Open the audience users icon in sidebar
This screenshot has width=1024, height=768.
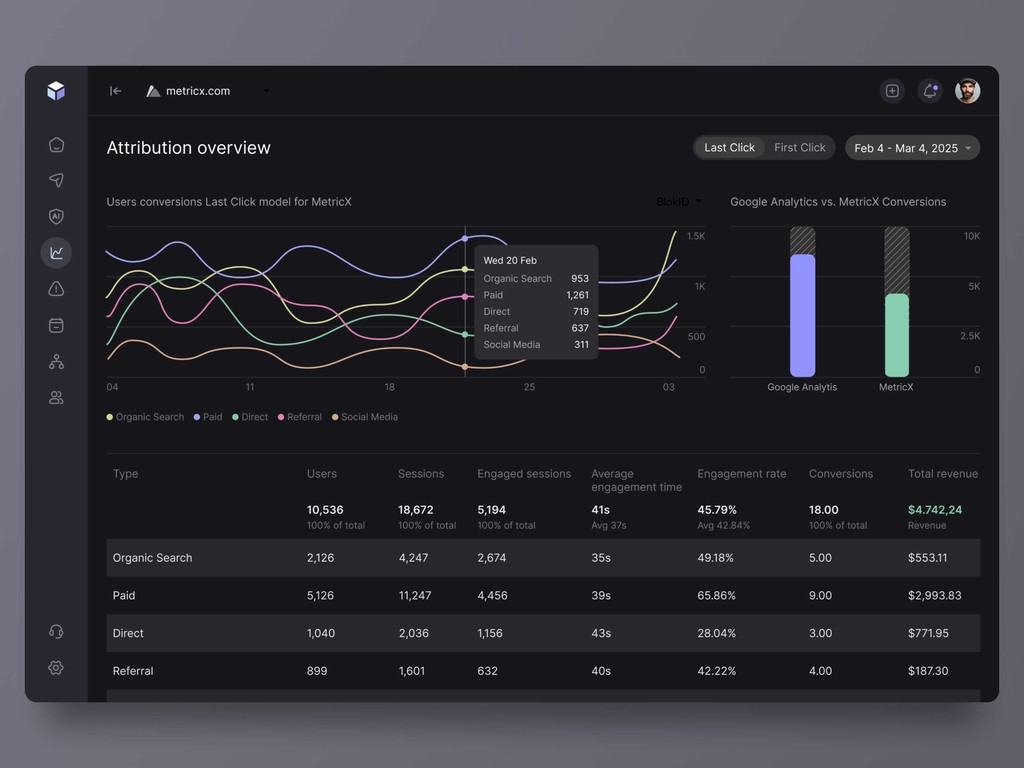(x=56, y=397)
